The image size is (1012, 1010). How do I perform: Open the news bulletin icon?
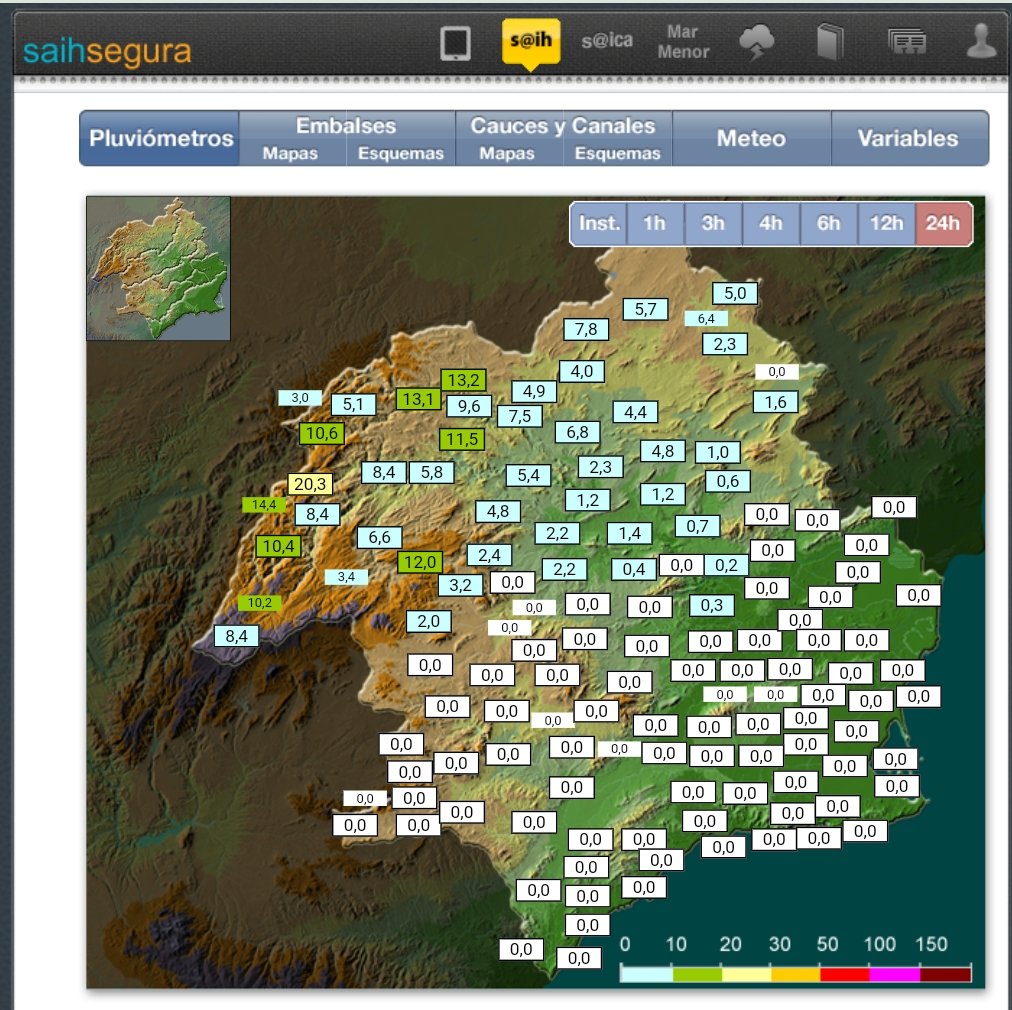(x=907, y=42)
